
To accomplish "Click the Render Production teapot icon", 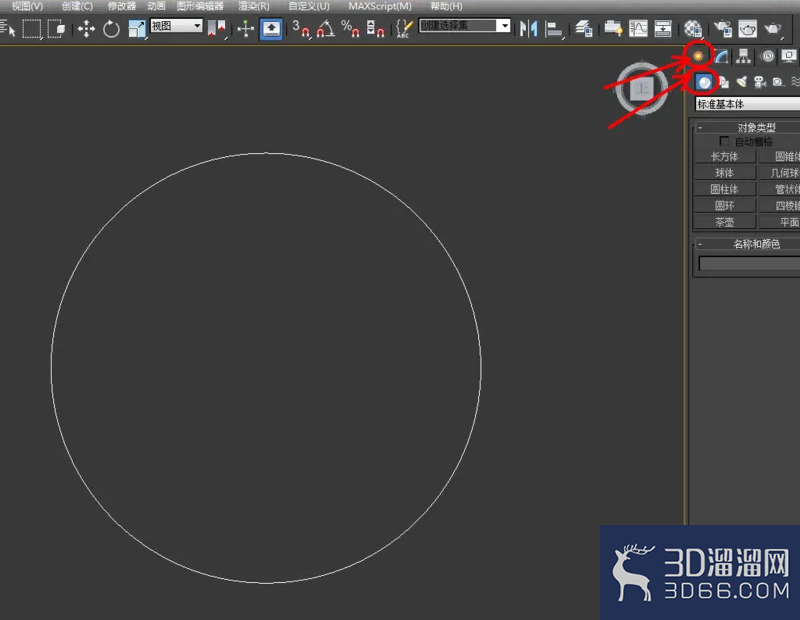I will (773, 29).
